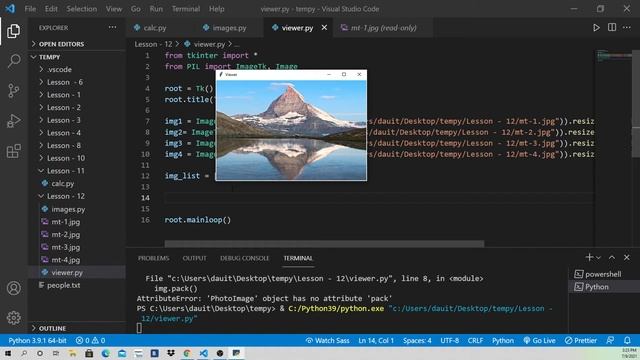Open Microsoft Edge from taskbar

pyautogui.click(x=105, y=353)
